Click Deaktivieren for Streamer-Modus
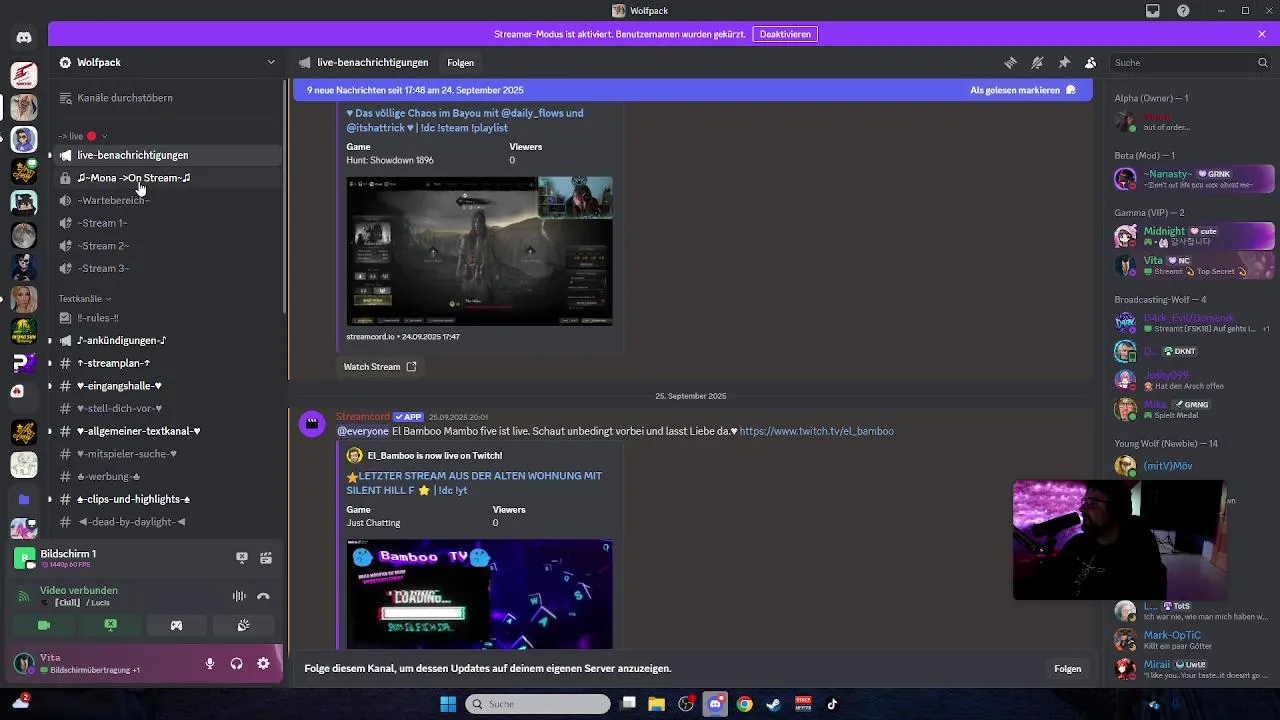The image size is (1280, 720). 785,34
